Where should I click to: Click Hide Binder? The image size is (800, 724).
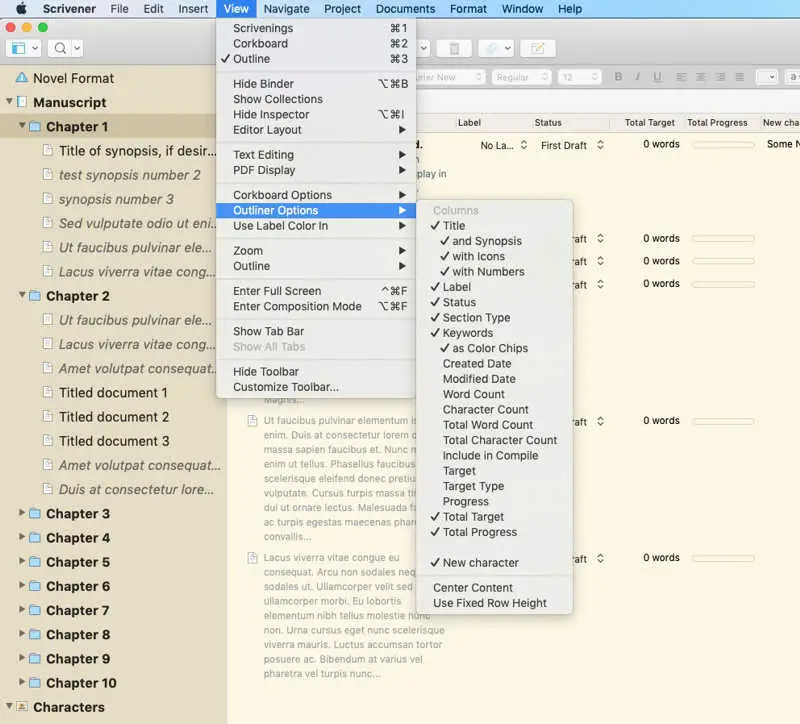[x=316, y=84]
